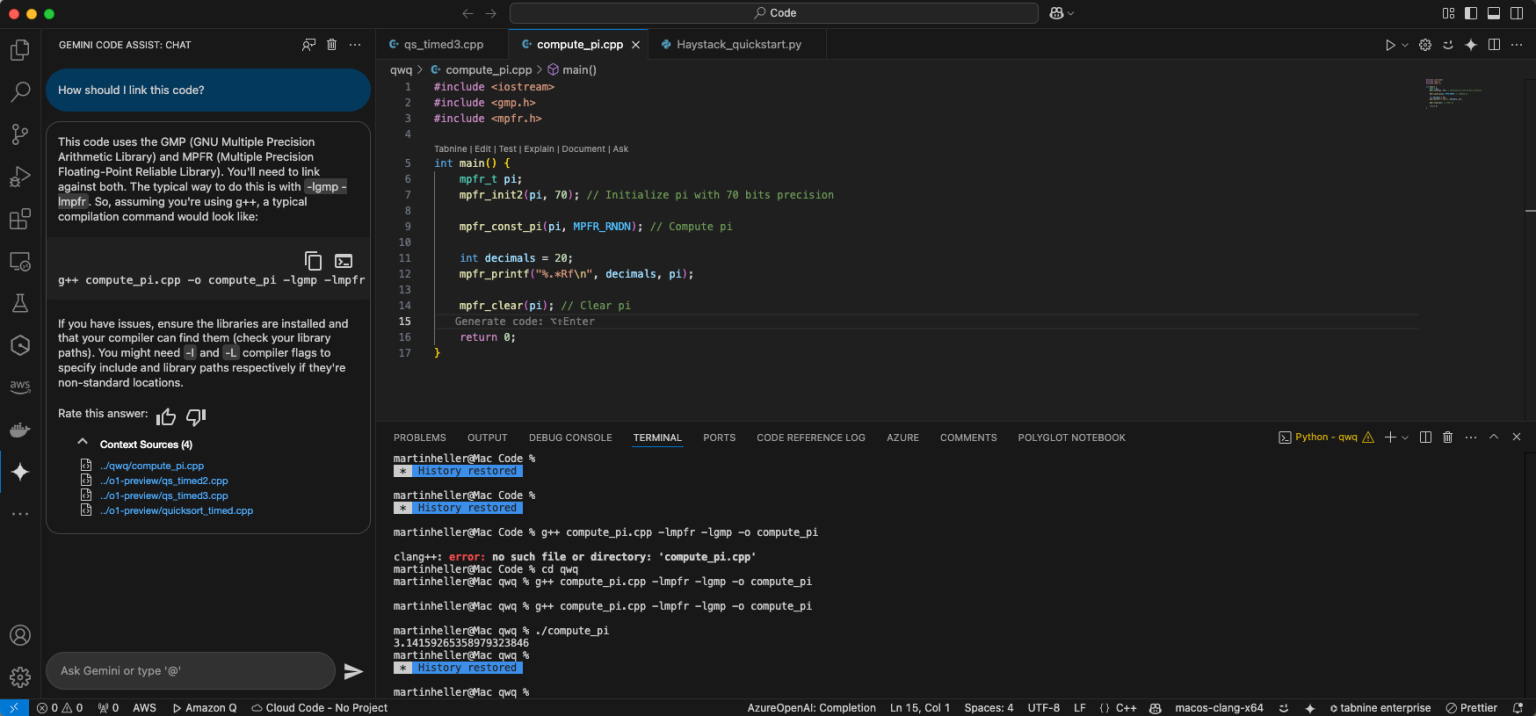Switch to the qs_timed3.cpp tab
The height and width of the screenshot is (716, 1536).
tap(442, 44)
